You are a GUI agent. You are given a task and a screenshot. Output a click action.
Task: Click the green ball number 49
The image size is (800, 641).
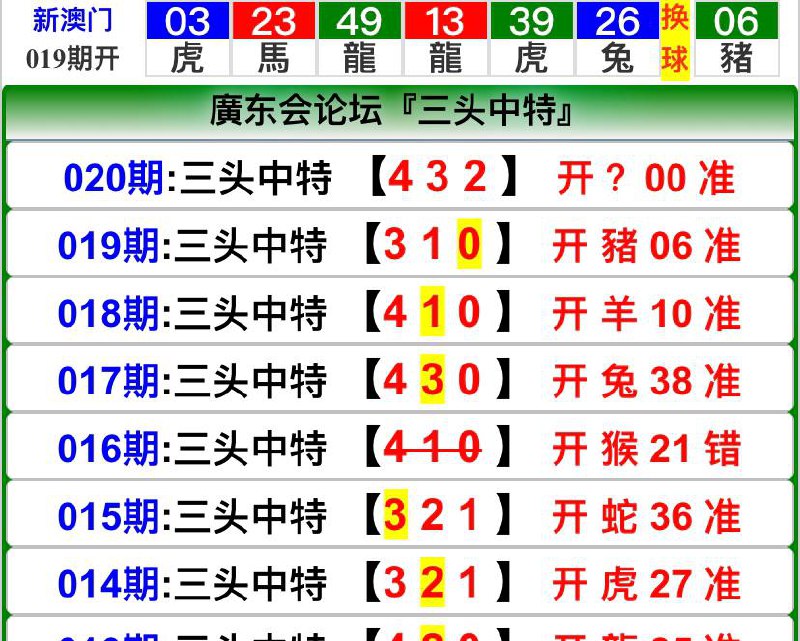360,20
